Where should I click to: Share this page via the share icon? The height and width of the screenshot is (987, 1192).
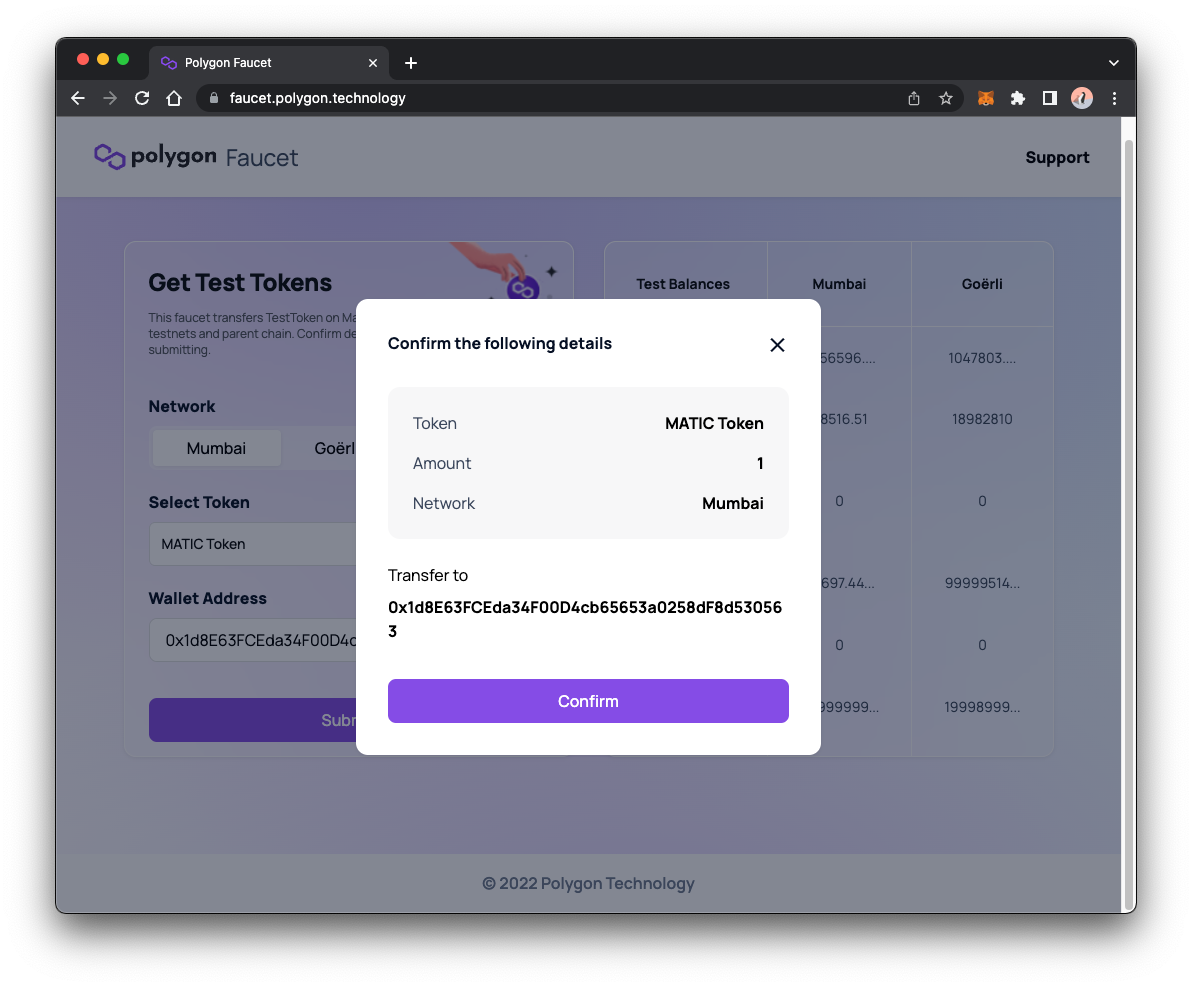click(x=914, y=98)
